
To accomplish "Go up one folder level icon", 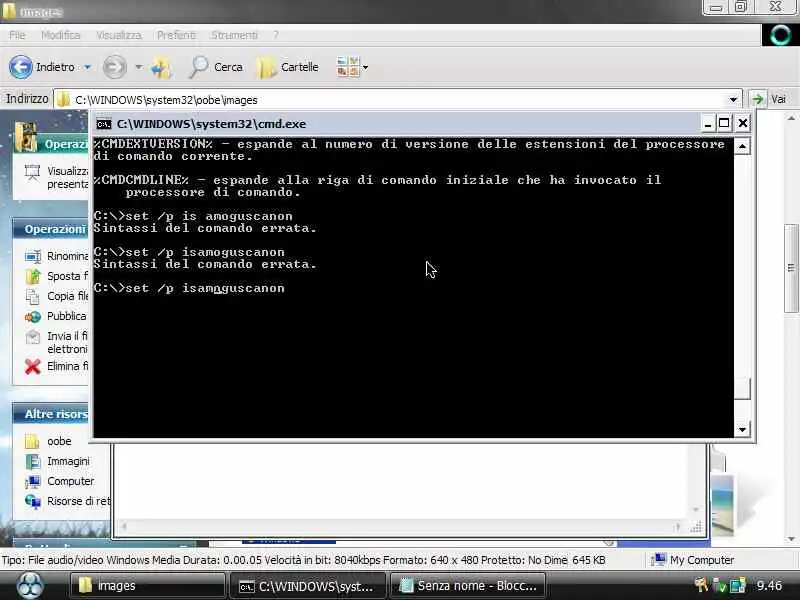I will [x=161, y=67].
